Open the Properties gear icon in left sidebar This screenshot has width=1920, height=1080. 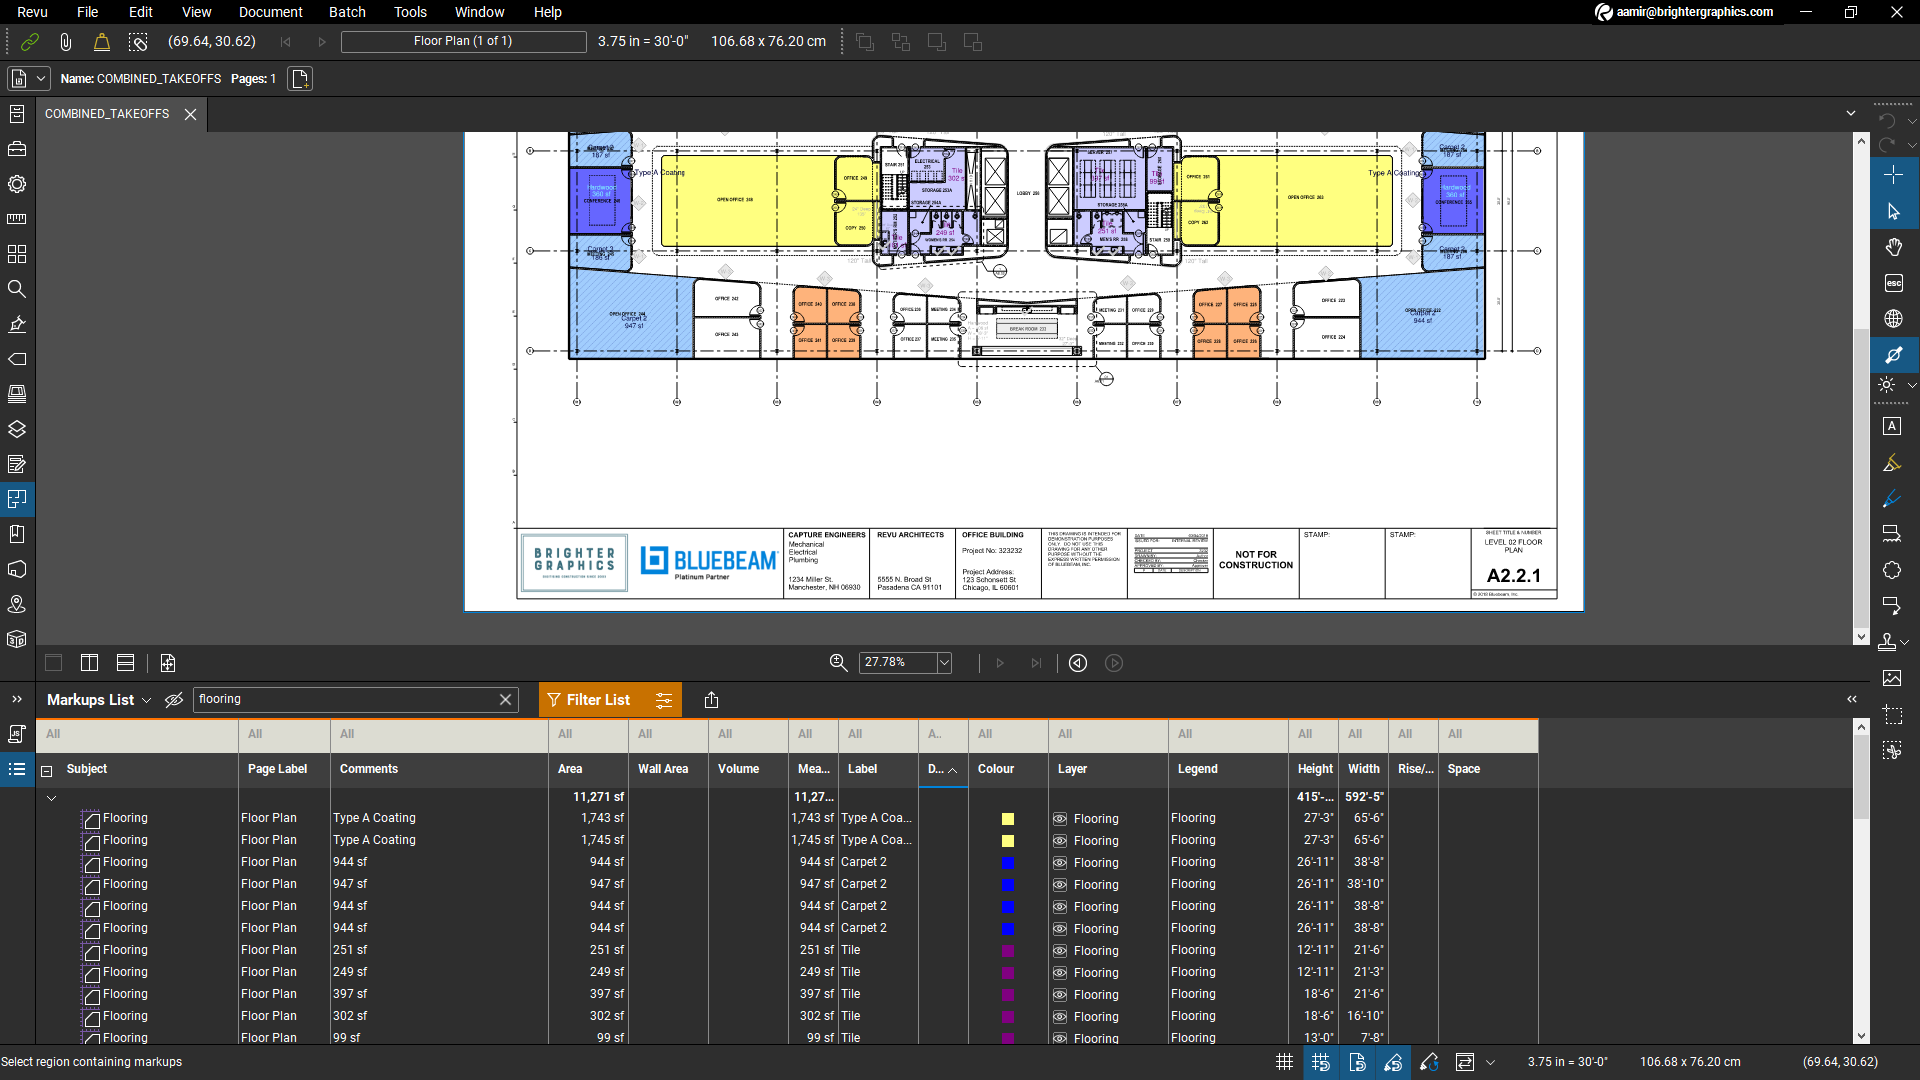pyautogui.click(x=16, y=184)
